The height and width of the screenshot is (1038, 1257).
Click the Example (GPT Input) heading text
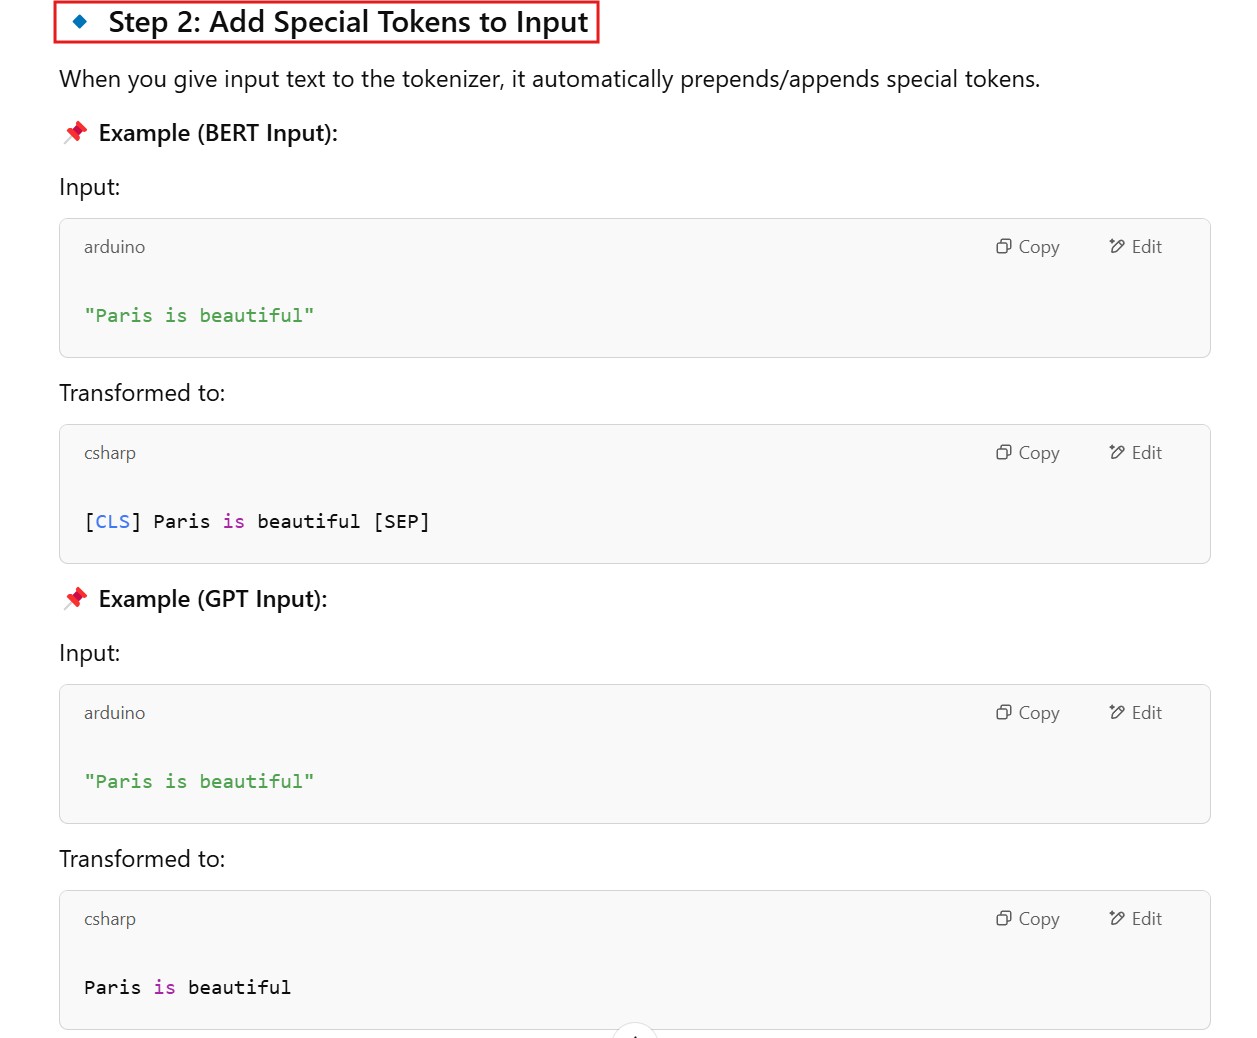[x=212, y=599]
